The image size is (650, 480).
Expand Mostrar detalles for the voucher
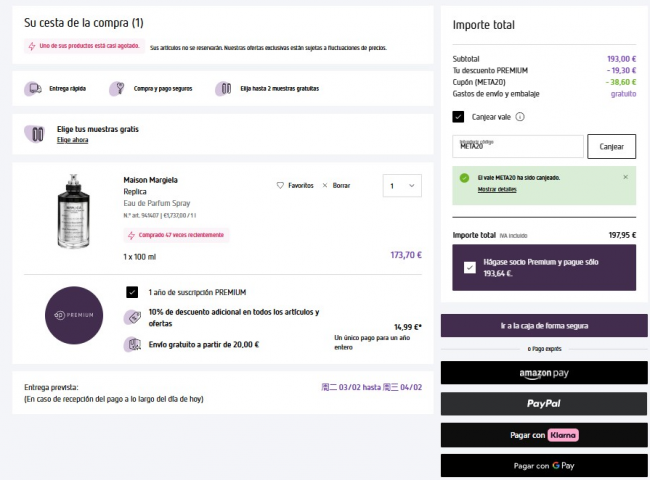[x=497, y=189]
